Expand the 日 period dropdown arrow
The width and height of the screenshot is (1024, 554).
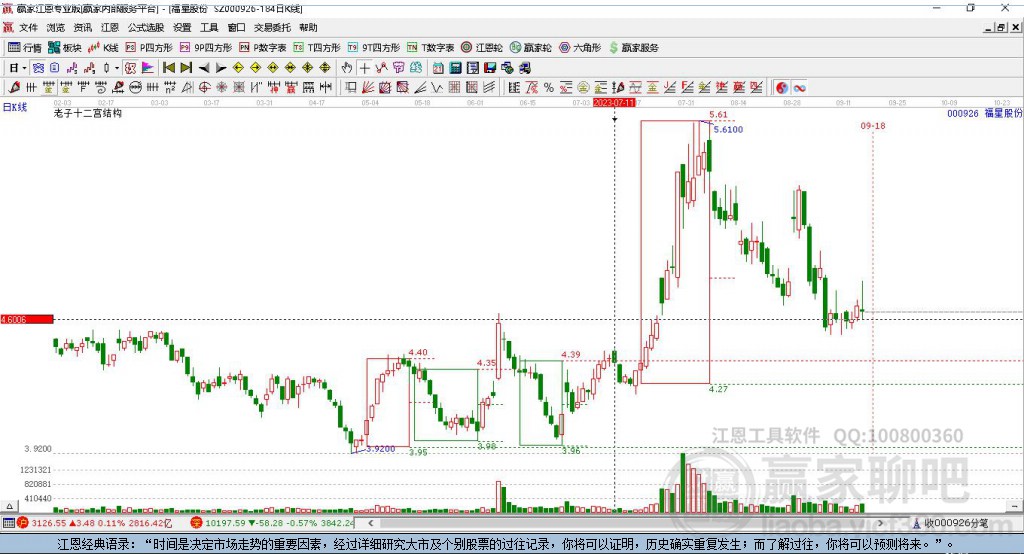[x=24, y=67]
